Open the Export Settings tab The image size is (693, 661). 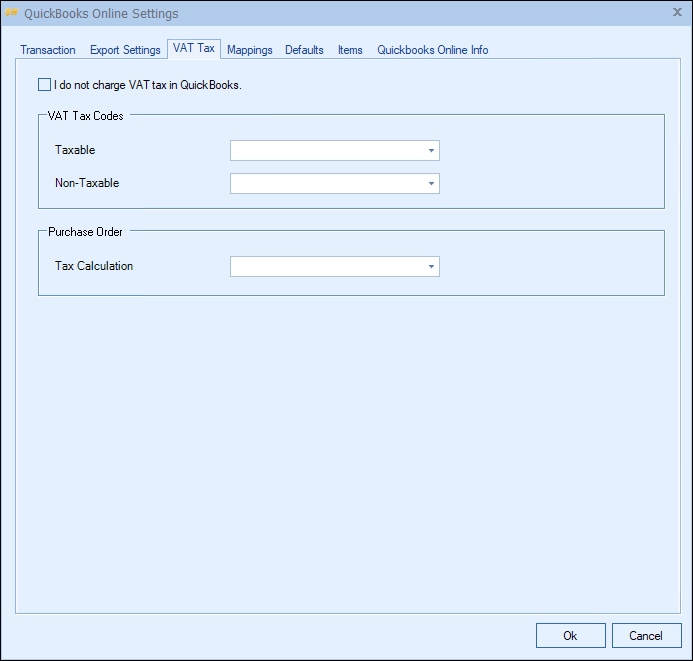125,50
